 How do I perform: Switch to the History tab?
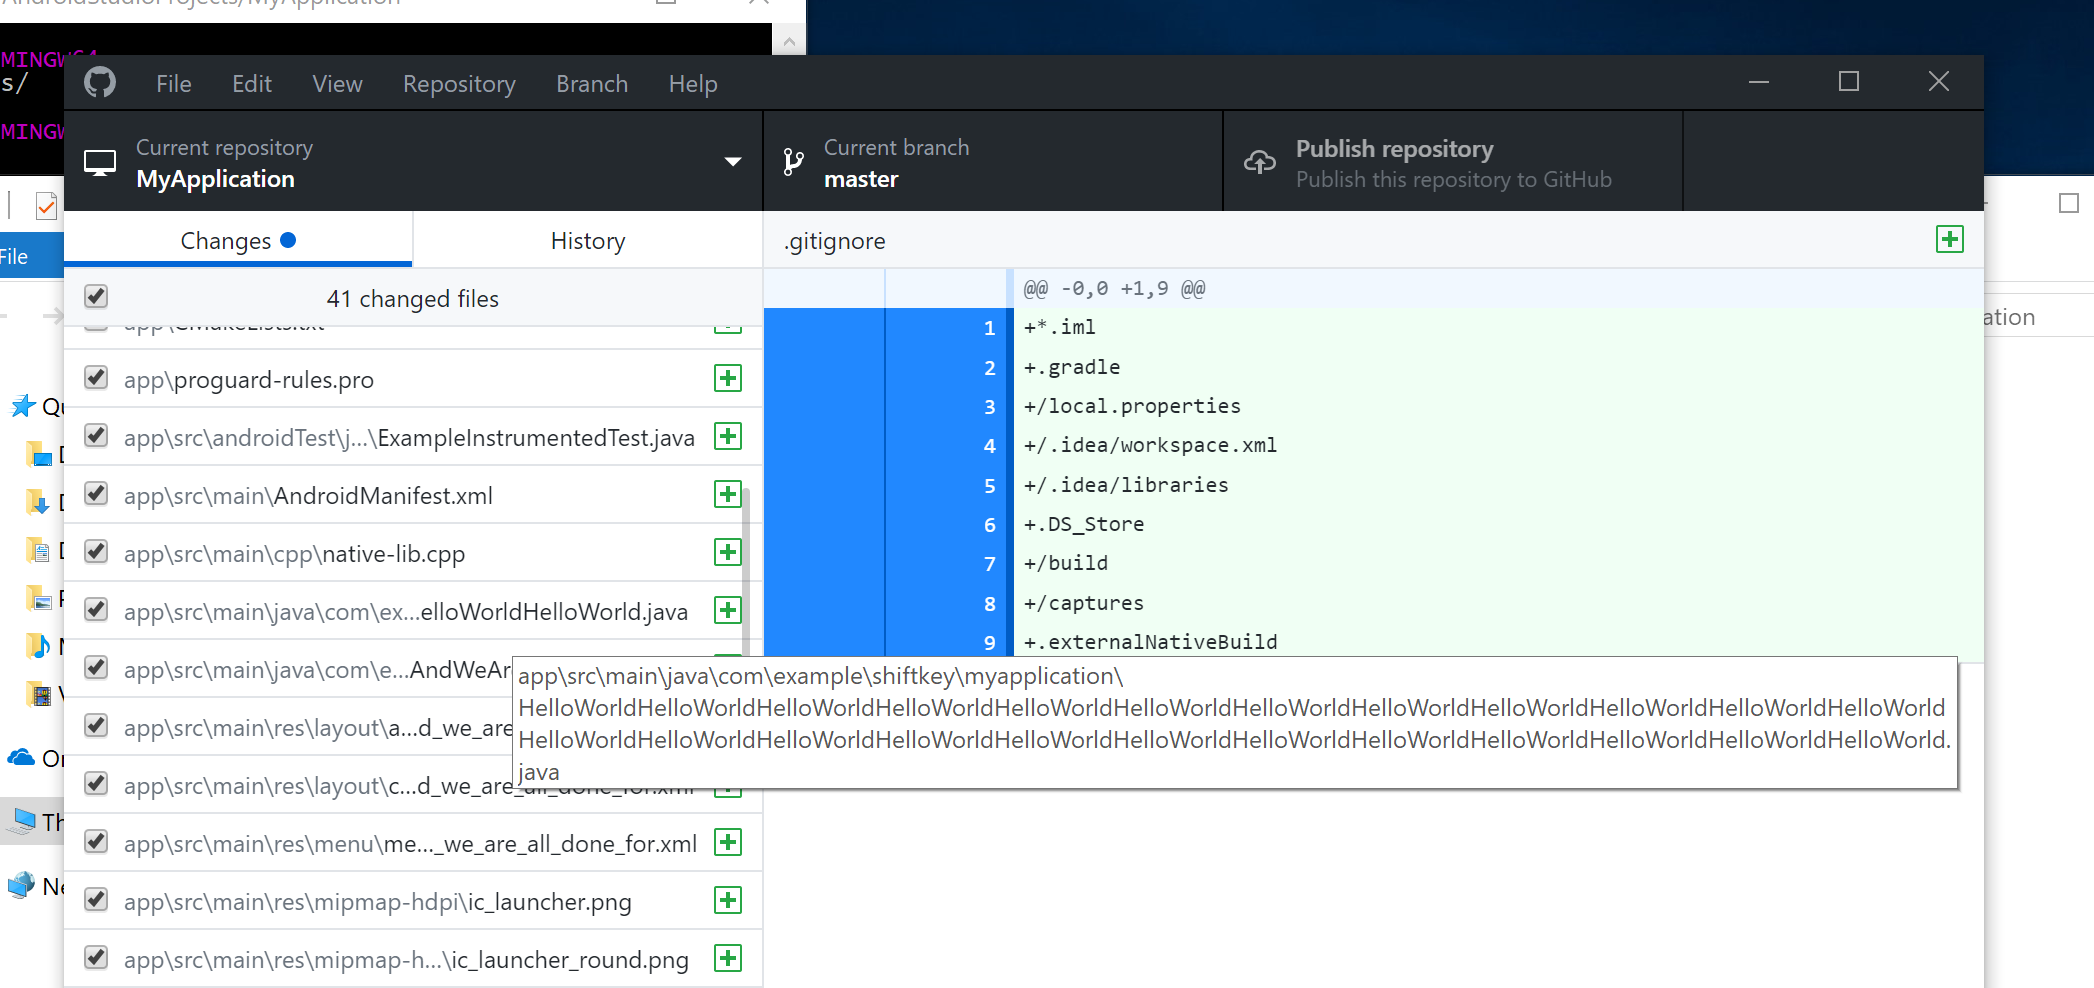(587, 240)
